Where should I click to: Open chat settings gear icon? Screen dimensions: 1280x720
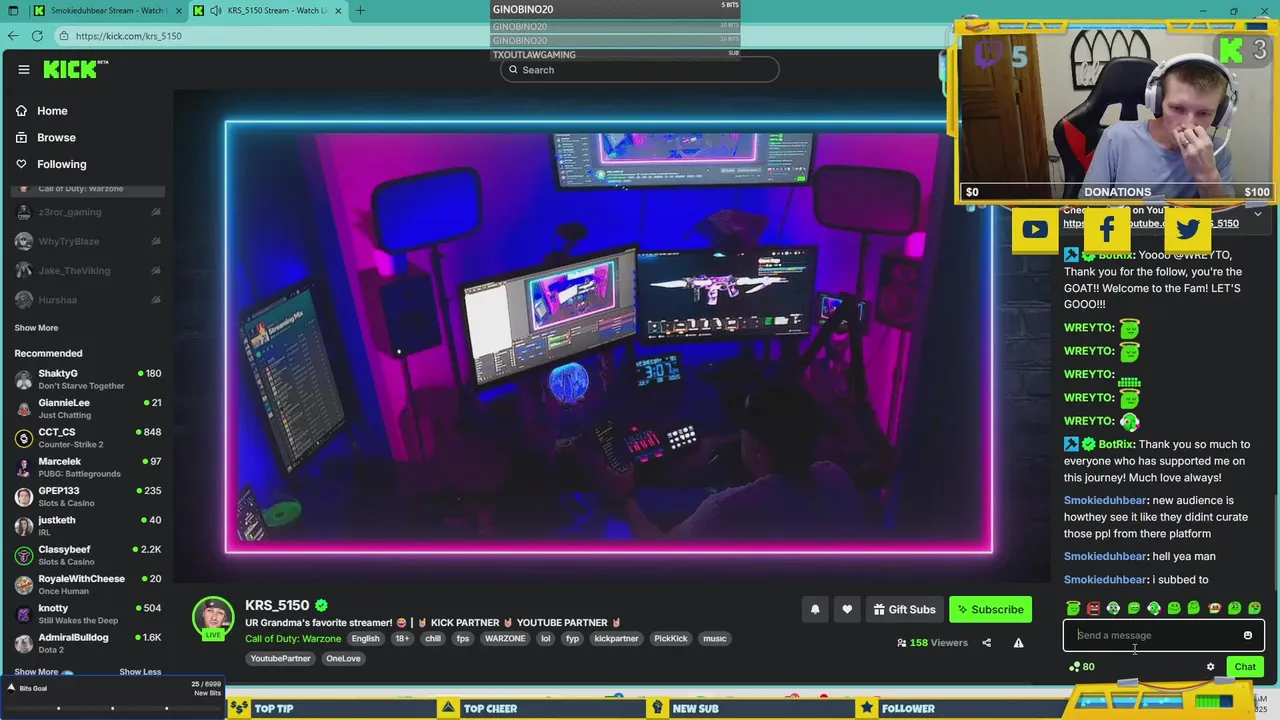[x=1210, y=667]
